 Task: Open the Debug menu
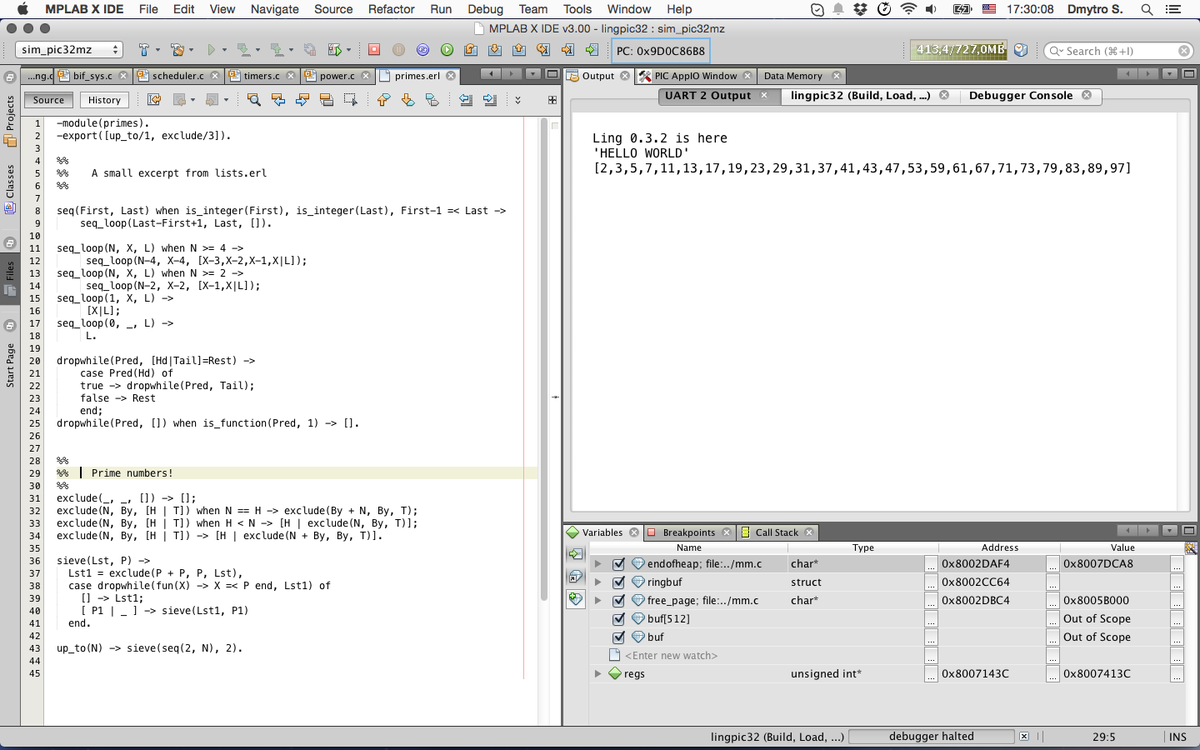[485, 9]
